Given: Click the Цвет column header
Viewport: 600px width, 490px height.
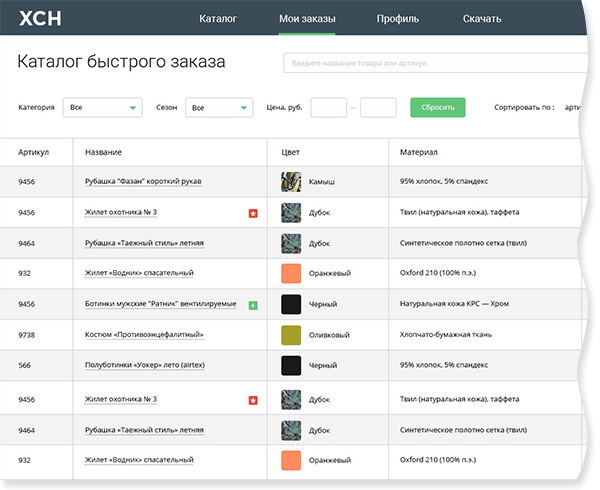Looking at the screenshot, I should pyautogui.click(x=290, y=152).
